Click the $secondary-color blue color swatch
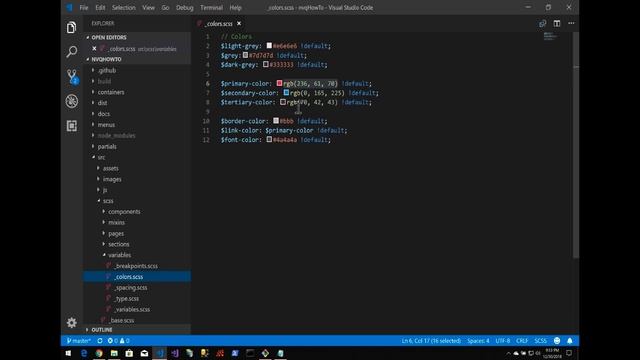Viewport: 640px width, 360px height. 286,93
